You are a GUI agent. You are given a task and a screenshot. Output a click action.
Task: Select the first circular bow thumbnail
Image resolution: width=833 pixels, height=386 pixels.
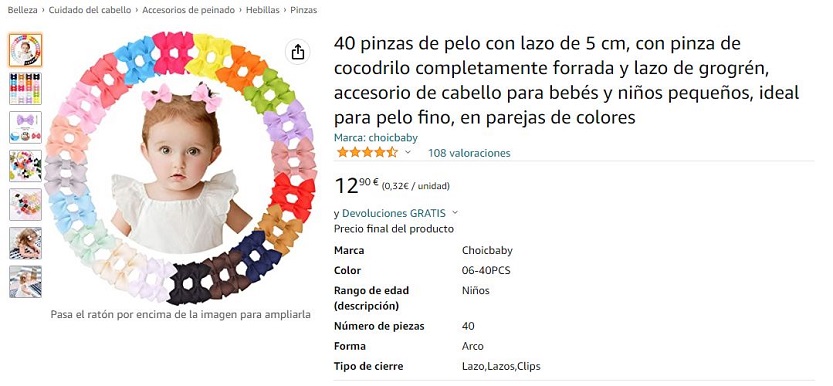coord(25,50)
